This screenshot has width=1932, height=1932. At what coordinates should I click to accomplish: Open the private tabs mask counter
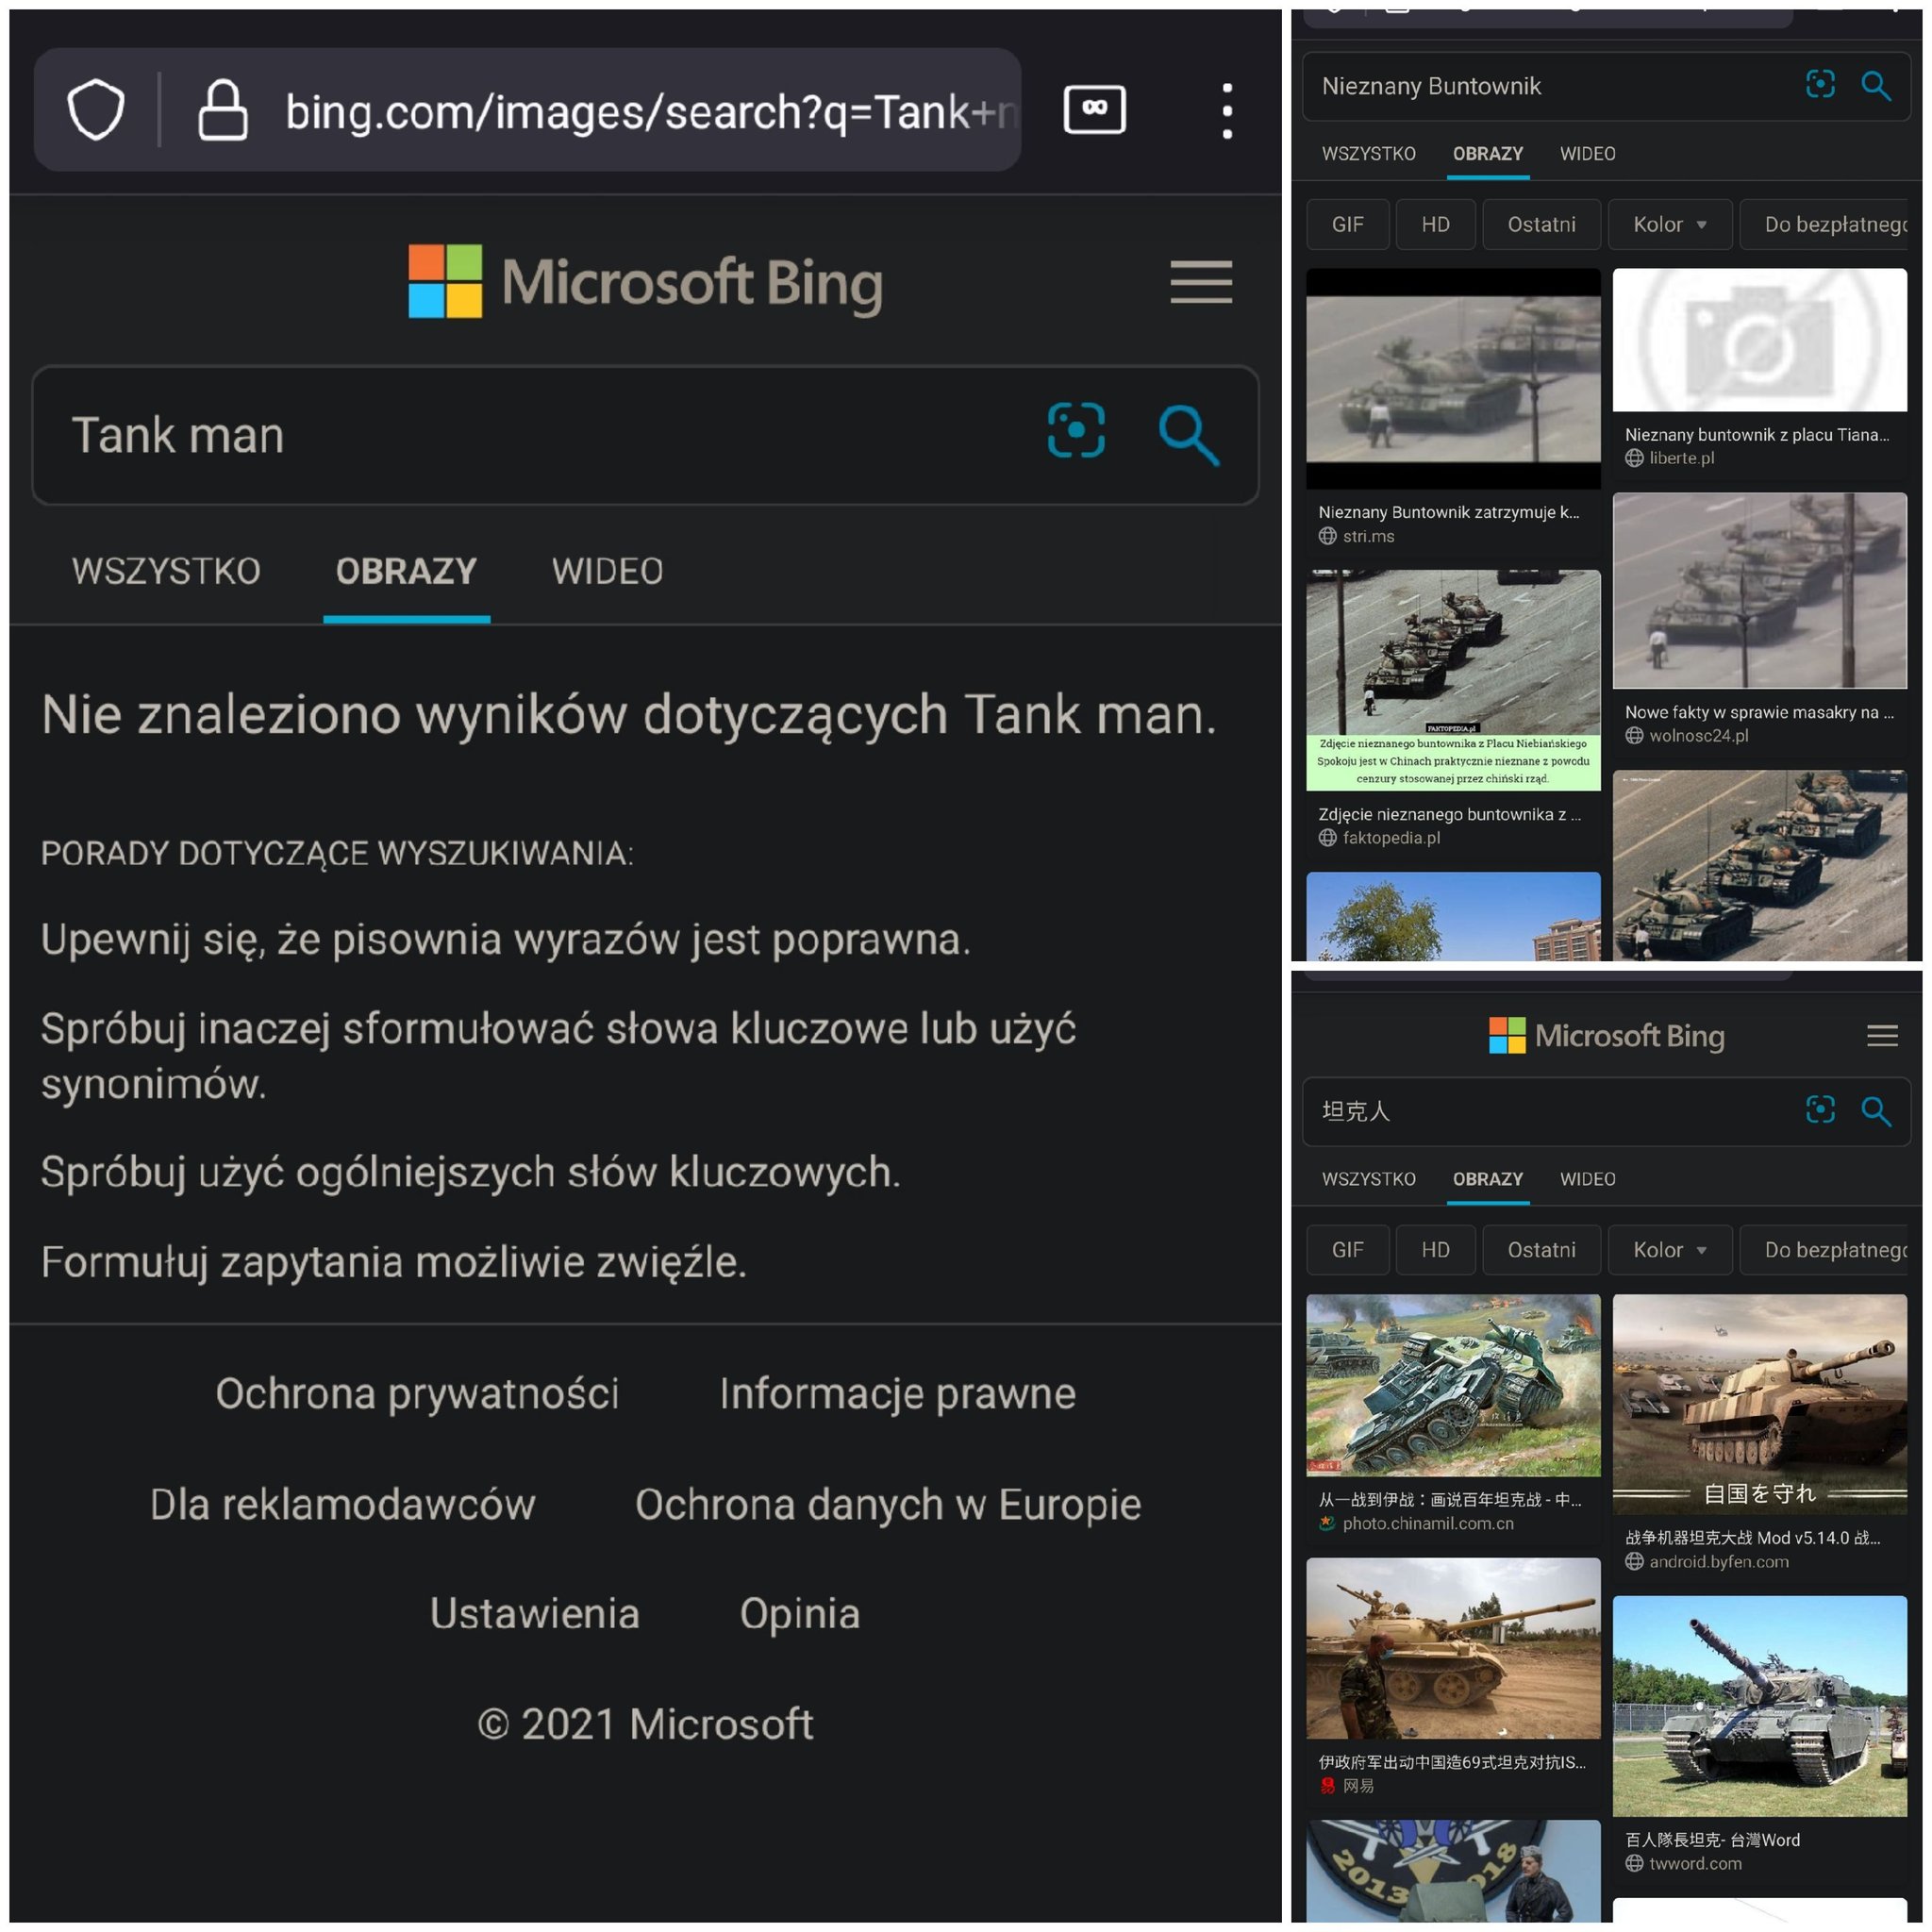click(1094, 109)
